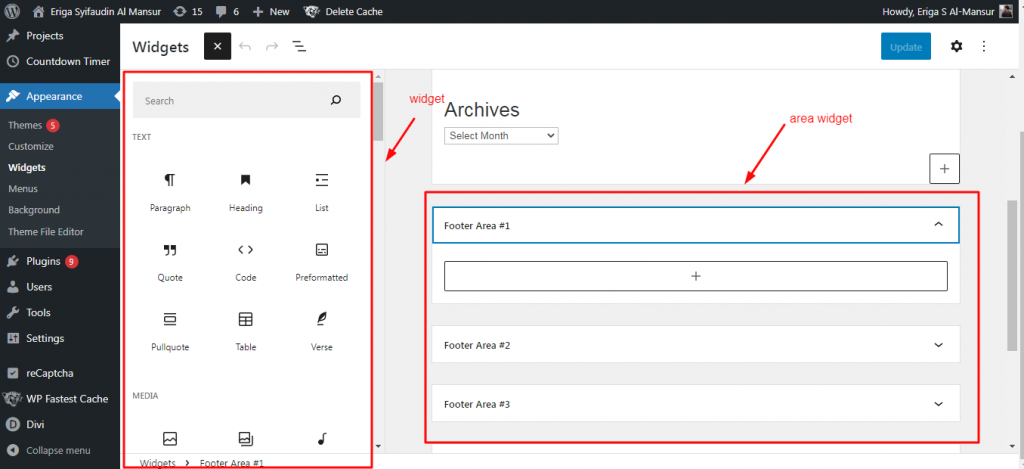Click the Widgets breadcrumb at the bottom
The image size is (1024, 469).
click(x=157, y=462)
